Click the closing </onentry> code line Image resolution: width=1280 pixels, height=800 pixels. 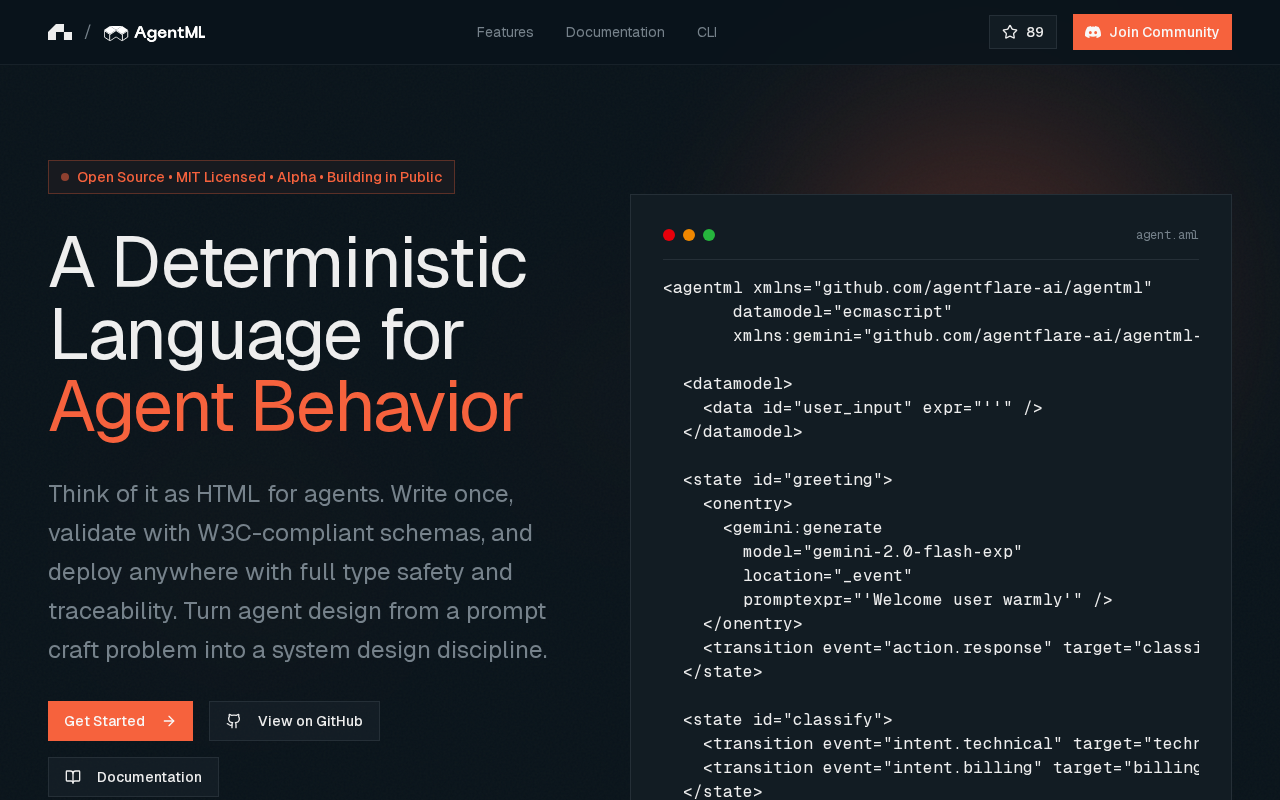coord(753,624)
